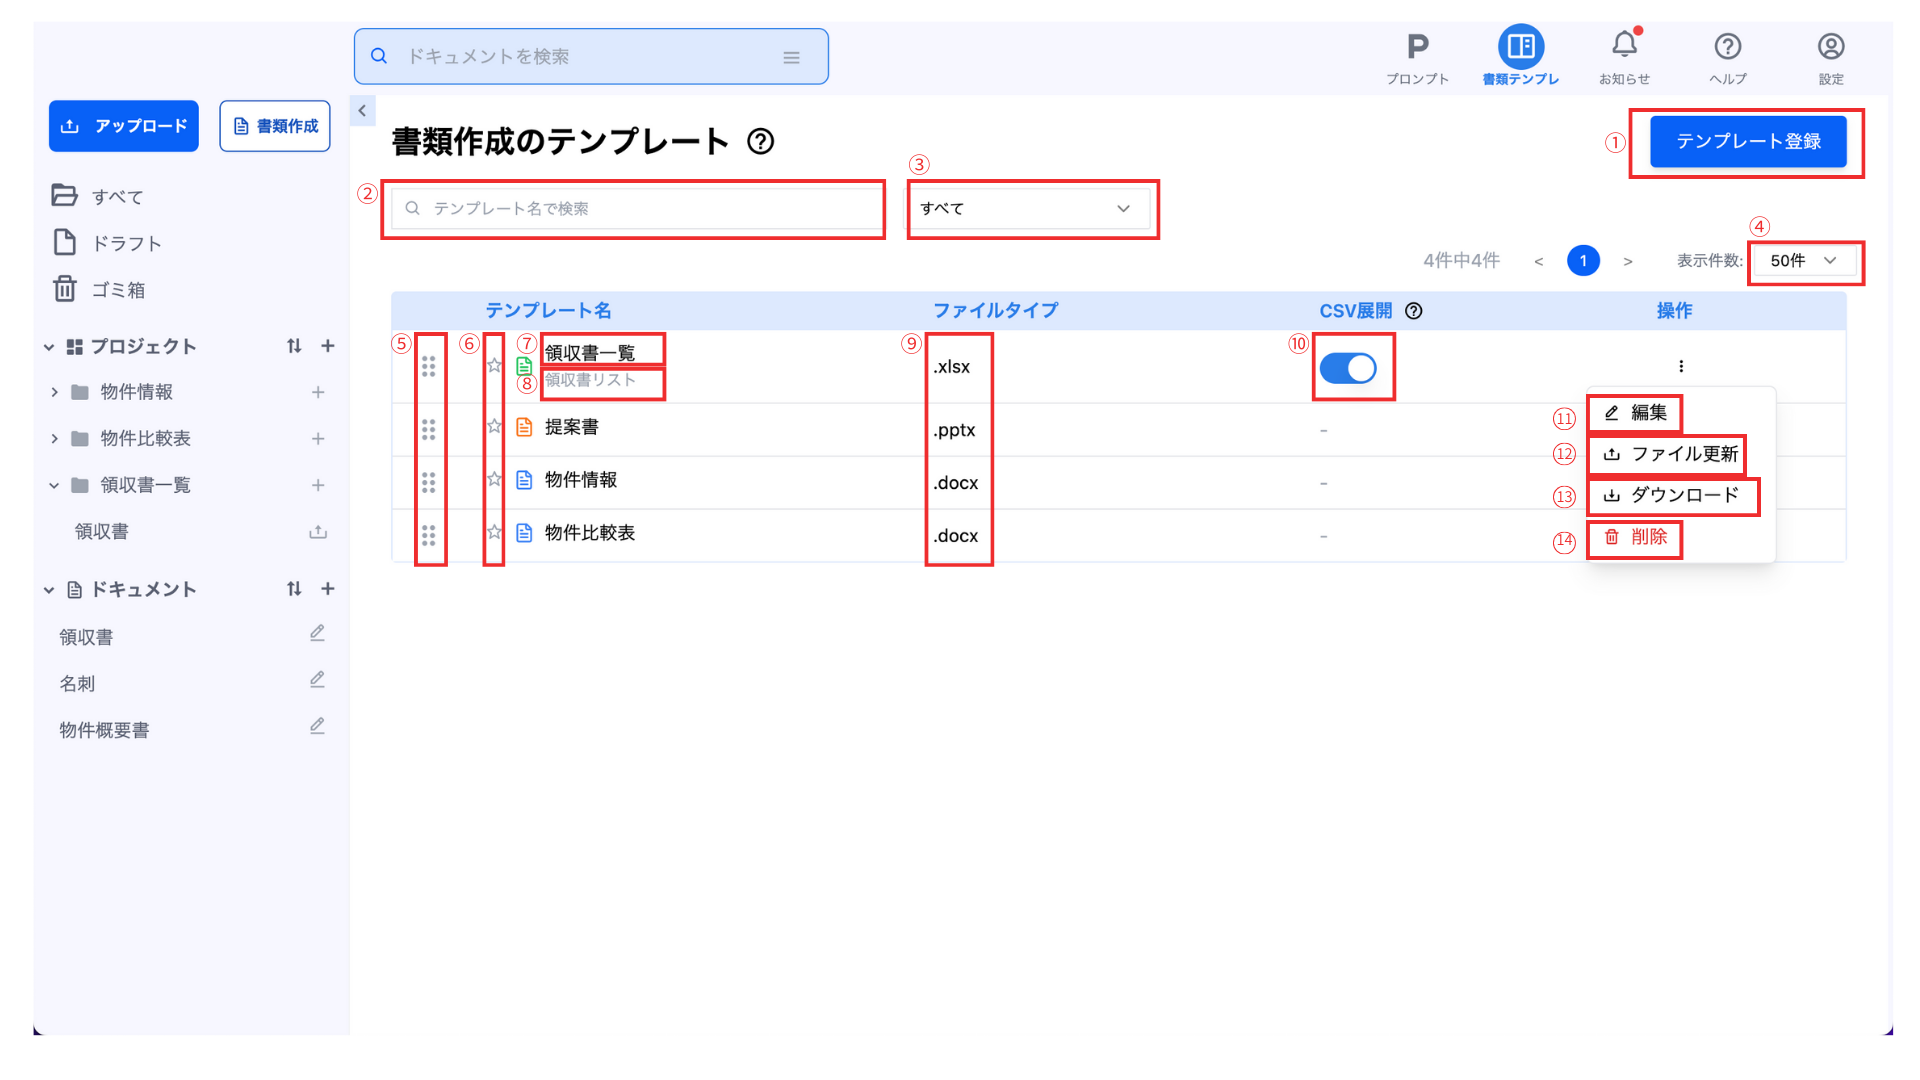Click help icon beside CSV展開 header
1920x1080 pixels.
pyautogui.click(x=1413, y=311)
